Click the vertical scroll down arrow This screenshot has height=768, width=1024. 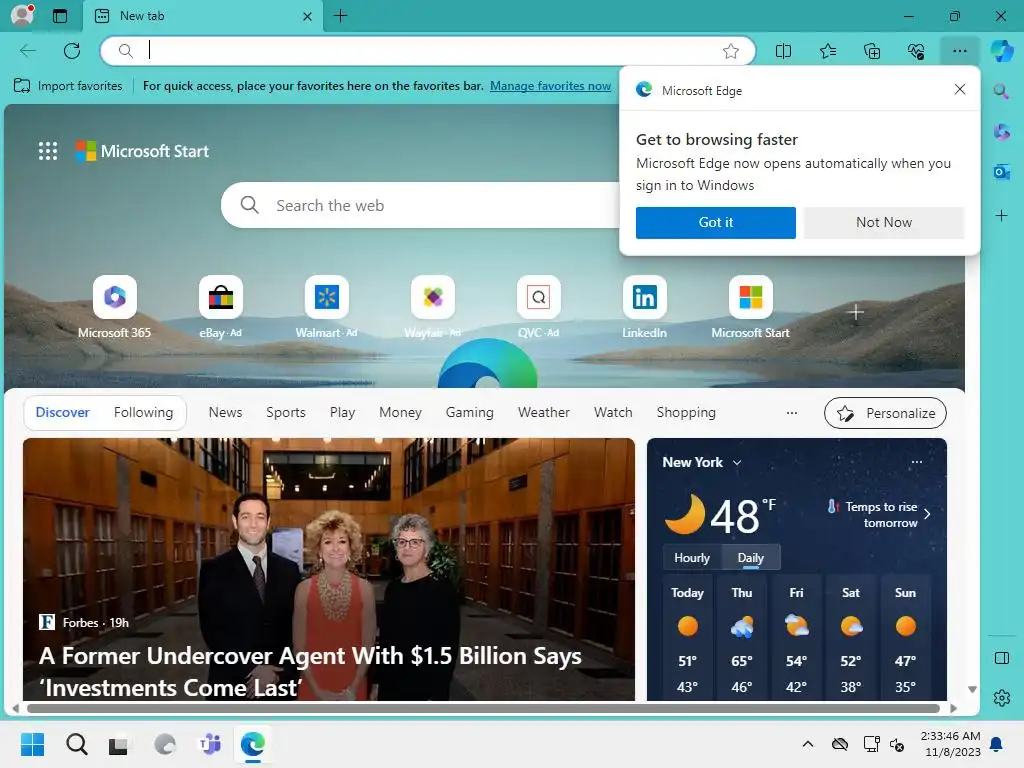[x=972, y=690]
